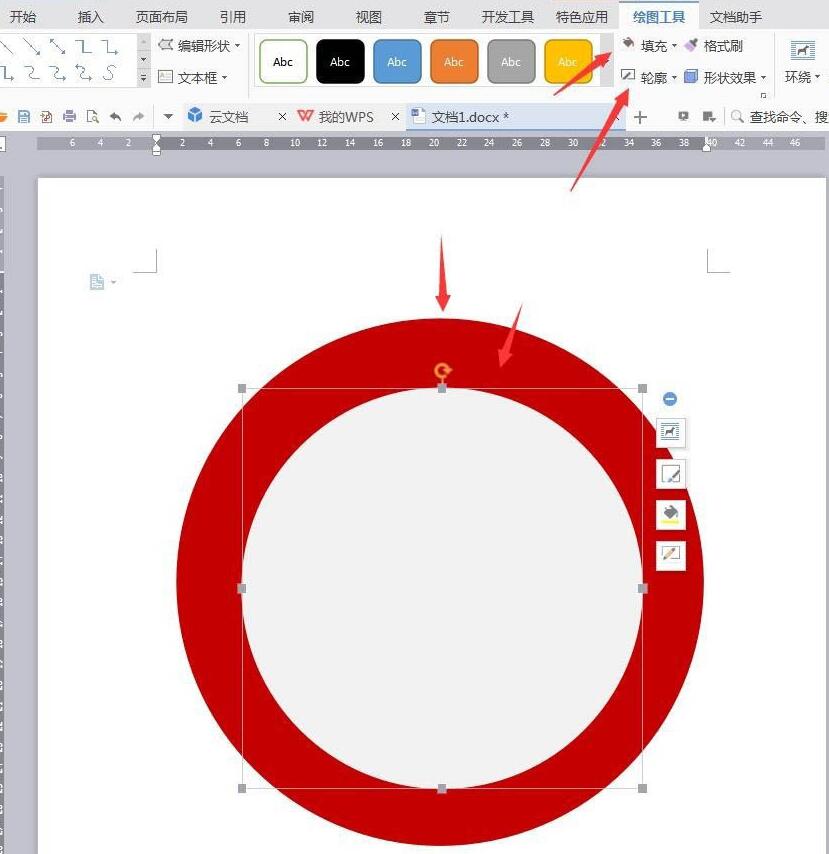Image resolution: width=829 pixels, height=854 pixels.
Task: Click the floating layout options icon beside shape
Action: pos(670,432)
